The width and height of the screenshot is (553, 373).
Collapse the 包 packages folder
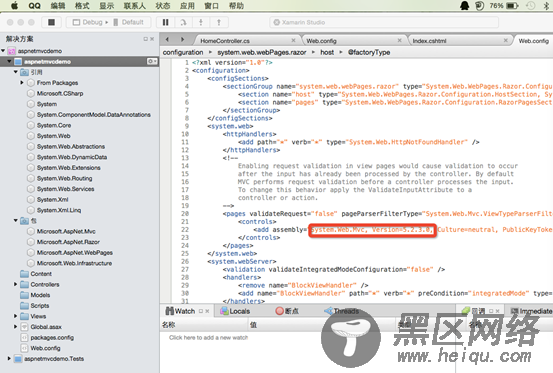(16, 220)
